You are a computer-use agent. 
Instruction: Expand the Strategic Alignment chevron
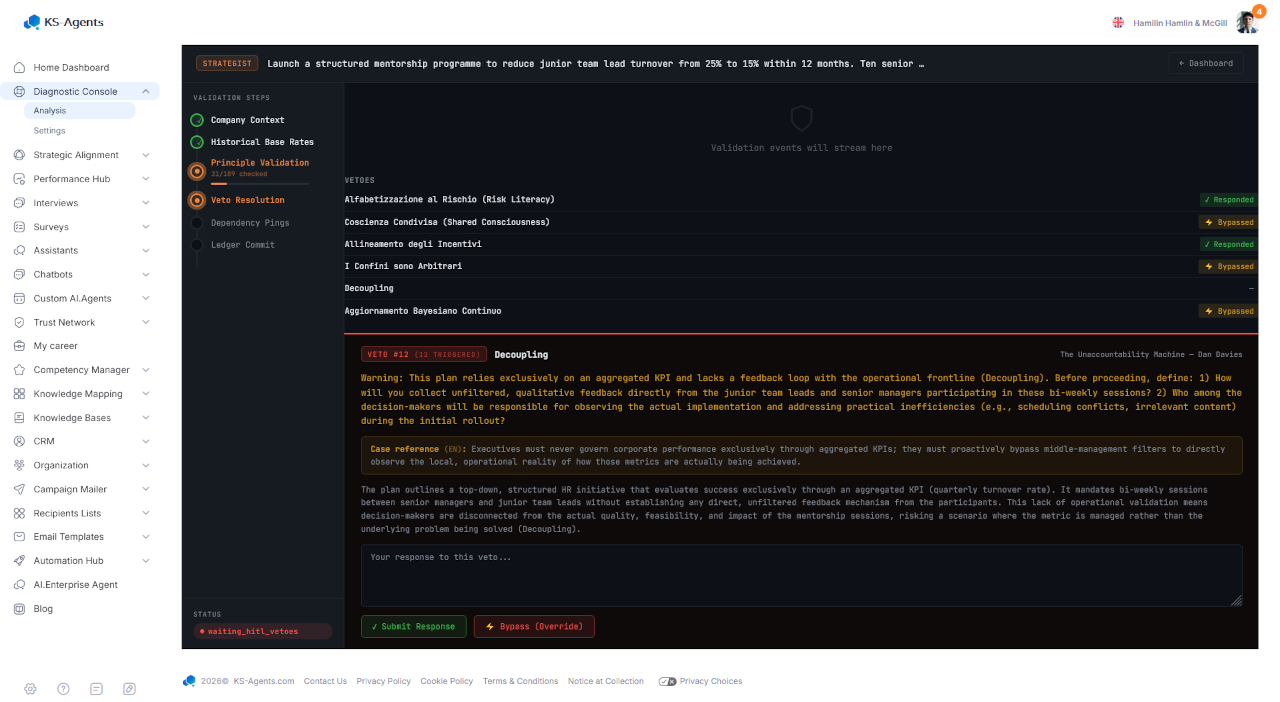point(146,155)
